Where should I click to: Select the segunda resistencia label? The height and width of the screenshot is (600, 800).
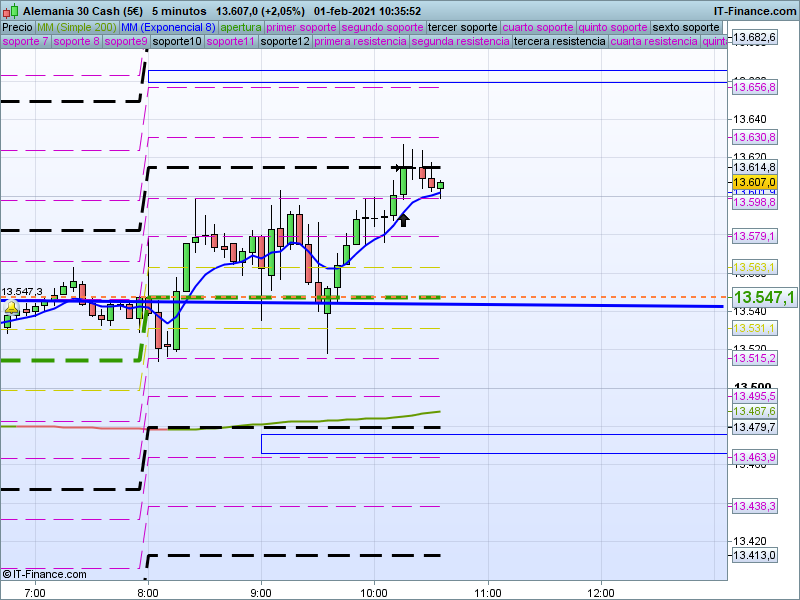pyautogui.click(x=460, y=41)
